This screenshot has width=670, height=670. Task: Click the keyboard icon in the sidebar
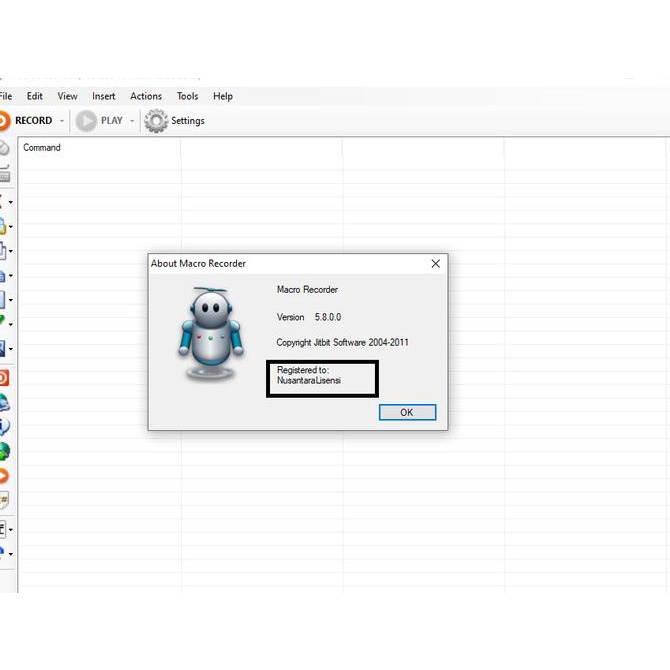pyautogui.click(x=4, y=173)
